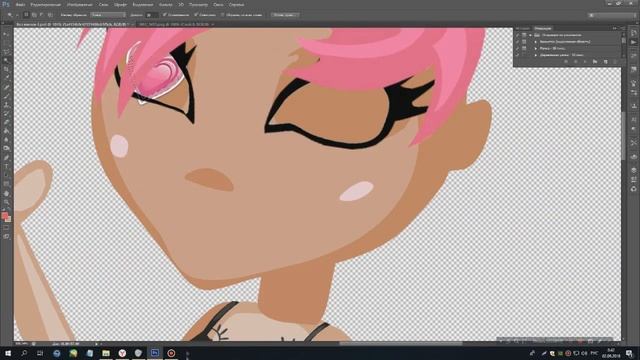The image size is (640, 360).
Task: Open the Окно menu
Action: (218, 4)
